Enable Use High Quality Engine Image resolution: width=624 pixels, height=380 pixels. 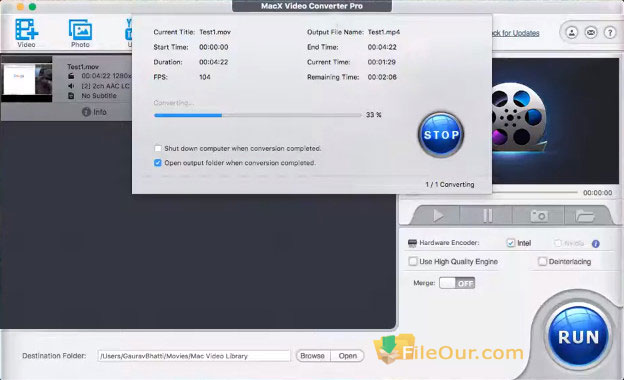[413, 261]
